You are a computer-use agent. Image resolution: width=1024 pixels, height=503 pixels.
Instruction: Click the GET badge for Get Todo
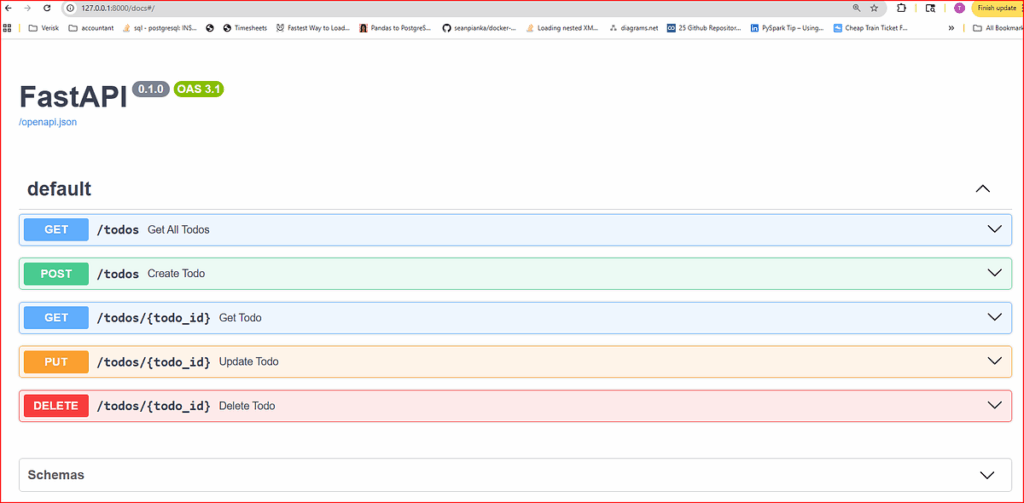56,318
